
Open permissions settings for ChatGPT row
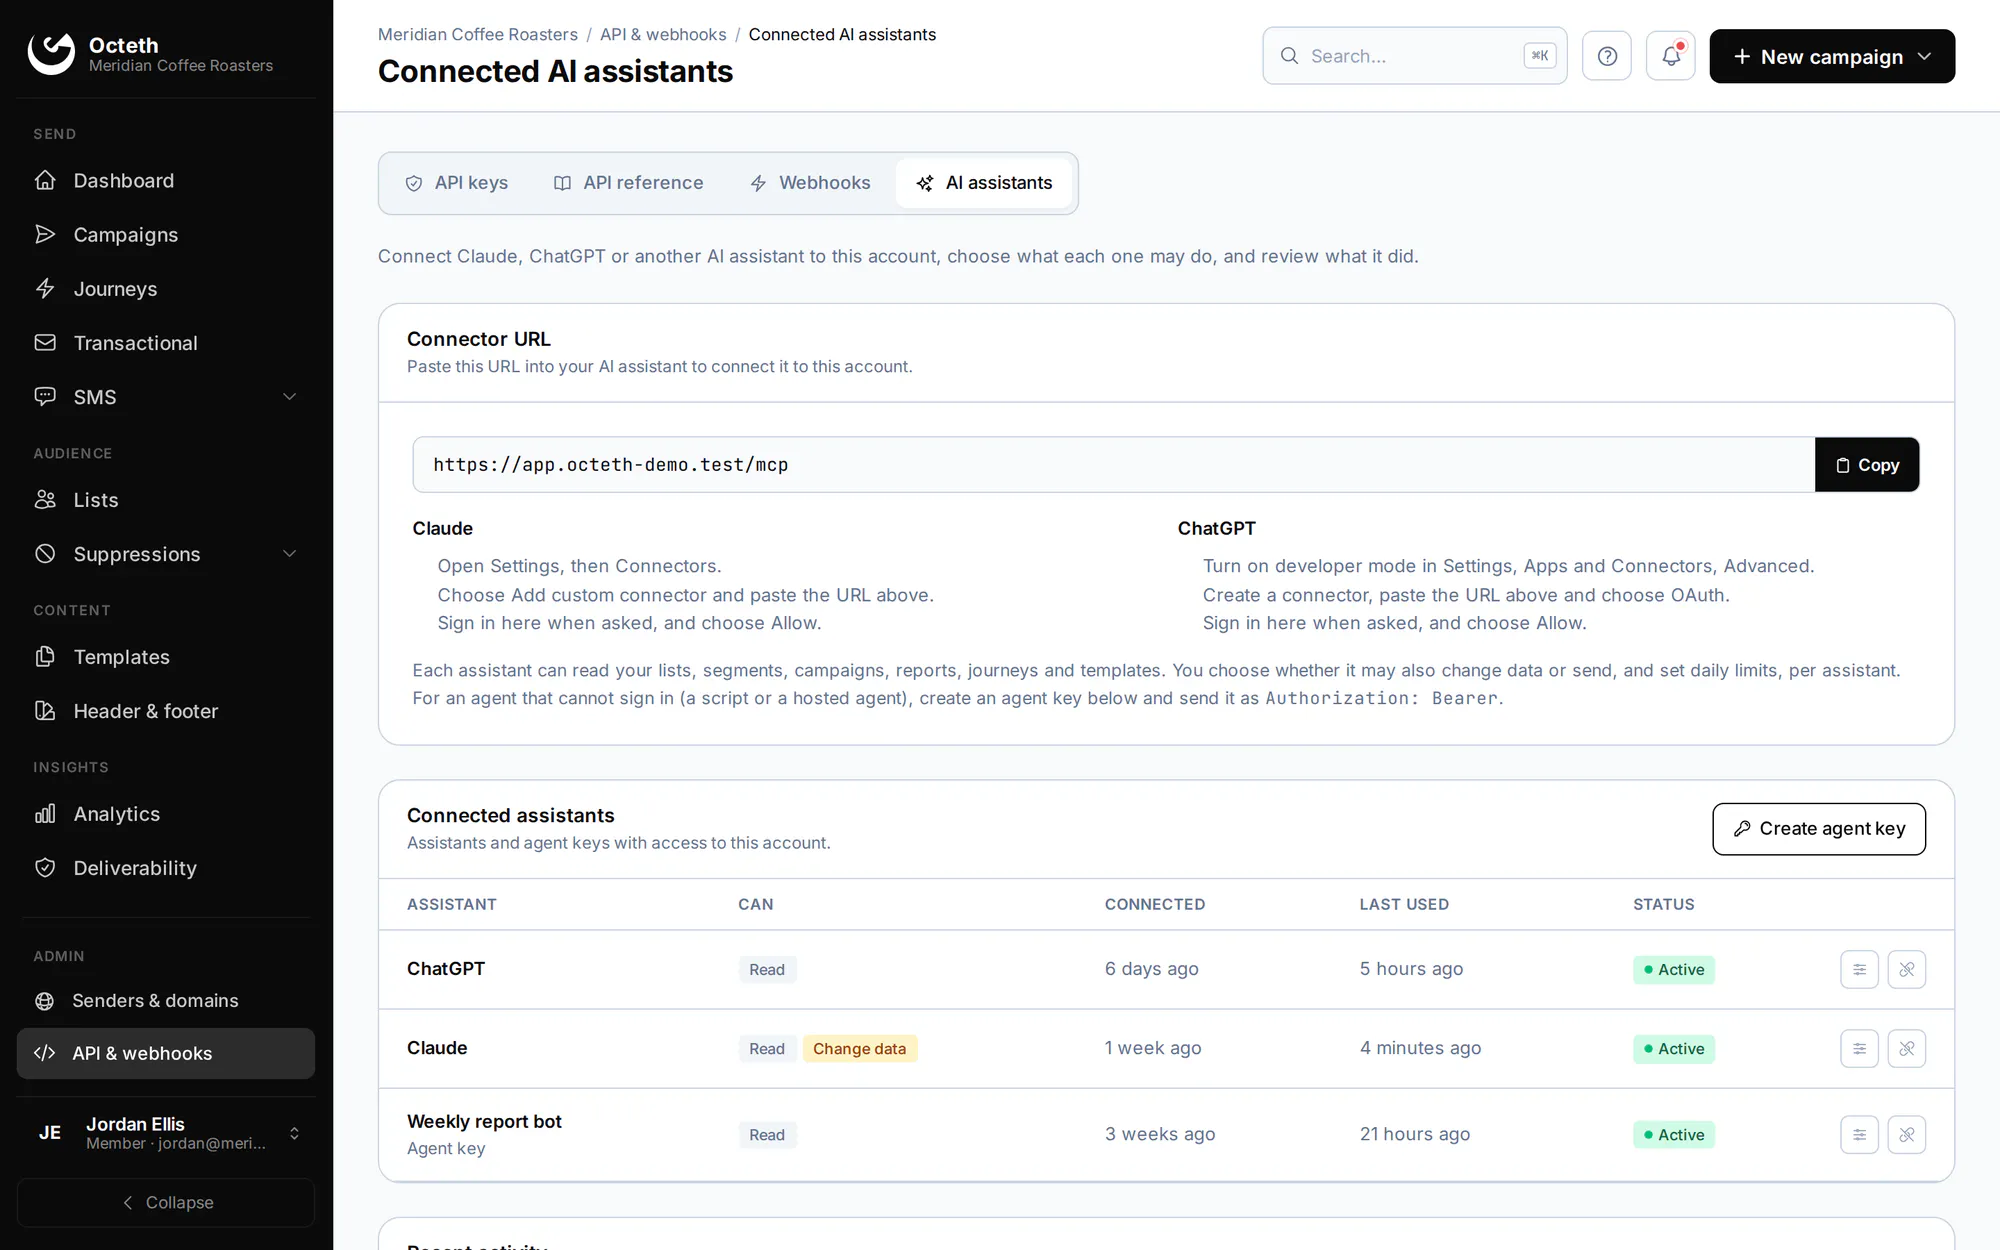(x=1859, y=970)
